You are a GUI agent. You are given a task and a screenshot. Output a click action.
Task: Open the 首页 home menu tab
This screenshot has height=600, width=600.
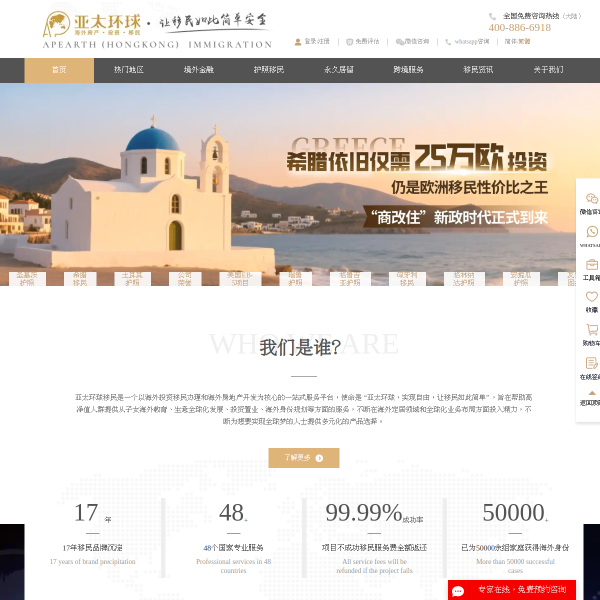(59, 70)
